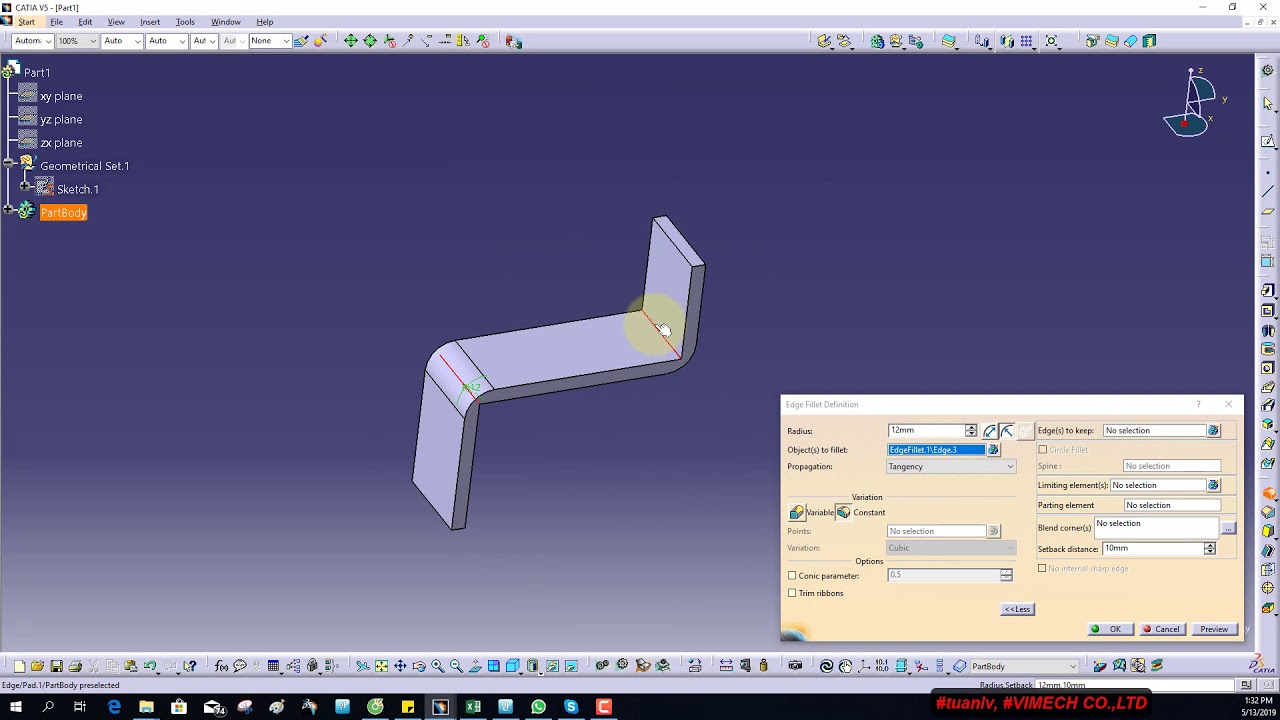This screenshot has width=1280, height=720.
Task: Open the PartBody body selector dropdown
Action: tap(1024, 666)
